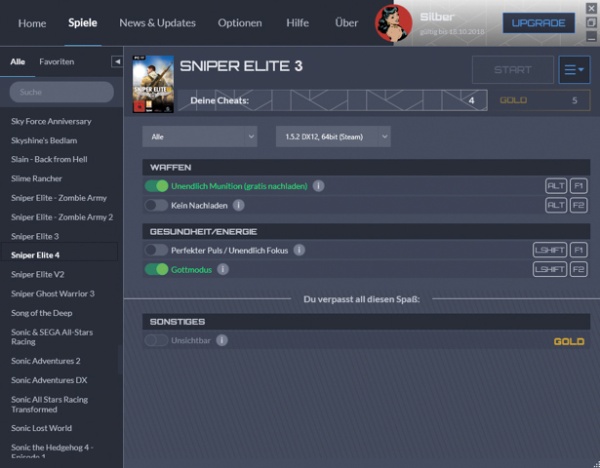Open the hamburger menu next to START
The width and height of the screenshot is (600, 468).
(574, 70)
